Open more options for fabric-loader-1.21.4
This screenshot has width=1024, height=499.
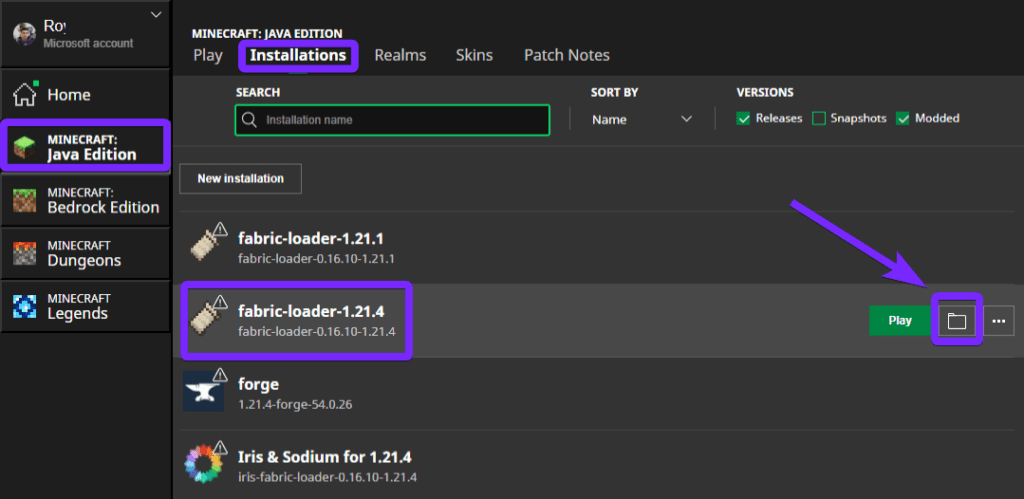coord(998,321)
